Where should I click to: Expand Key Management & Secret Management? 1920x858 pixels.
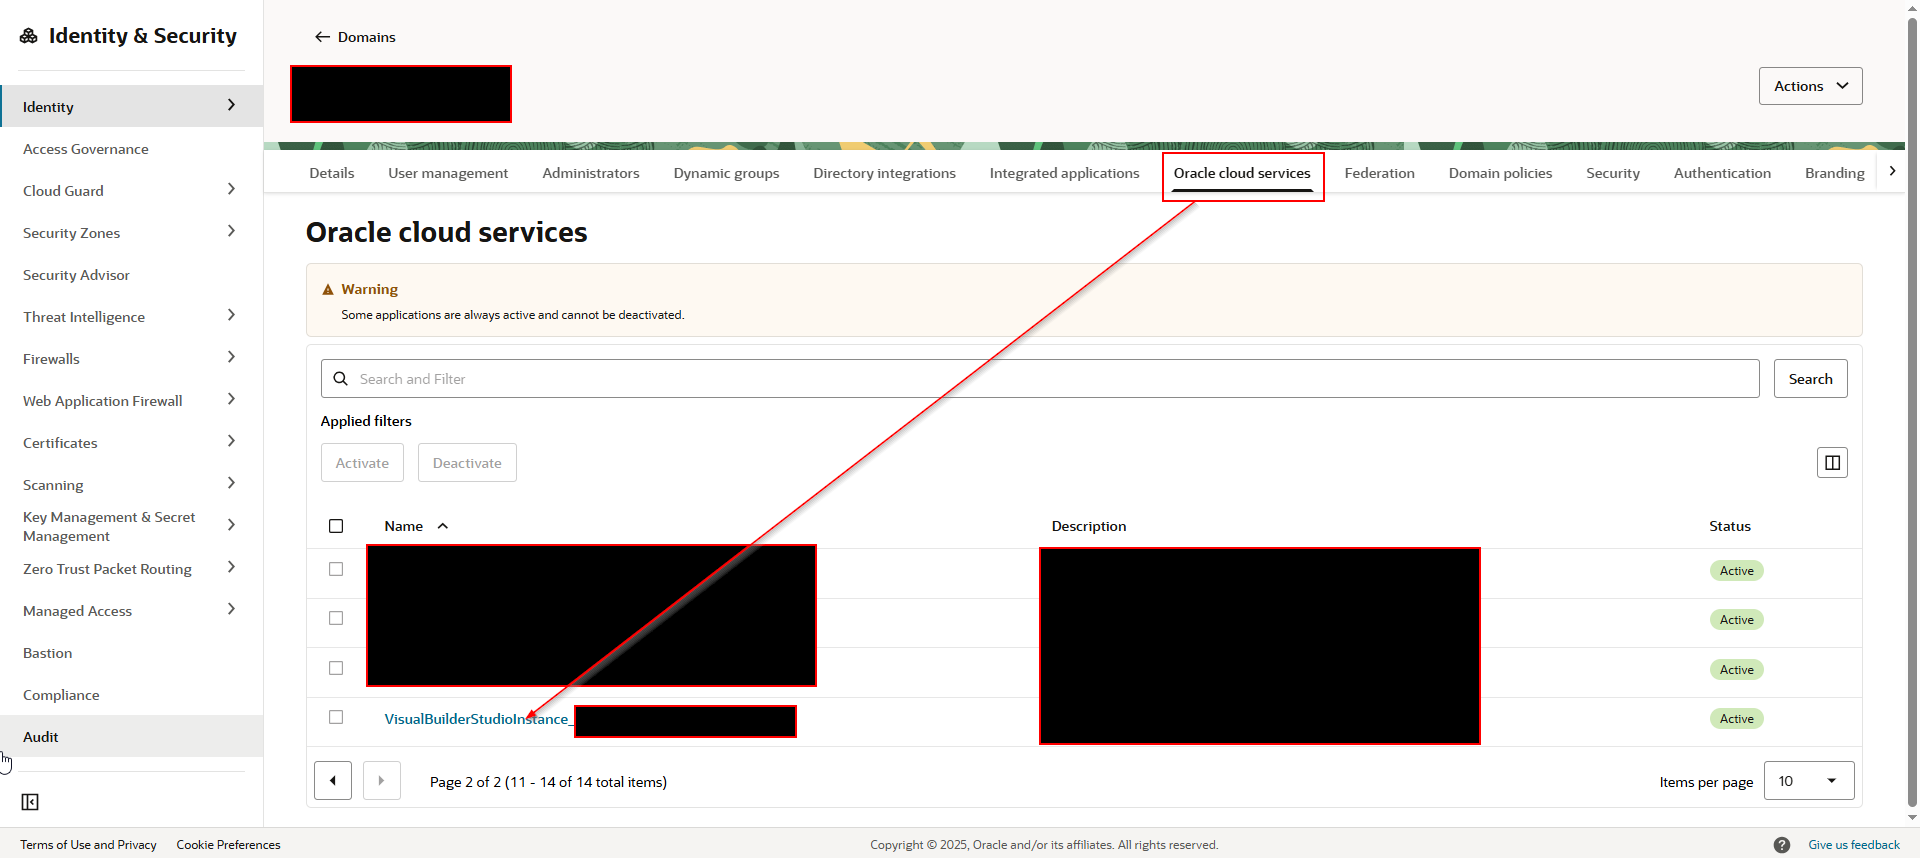tap(231, 525)
